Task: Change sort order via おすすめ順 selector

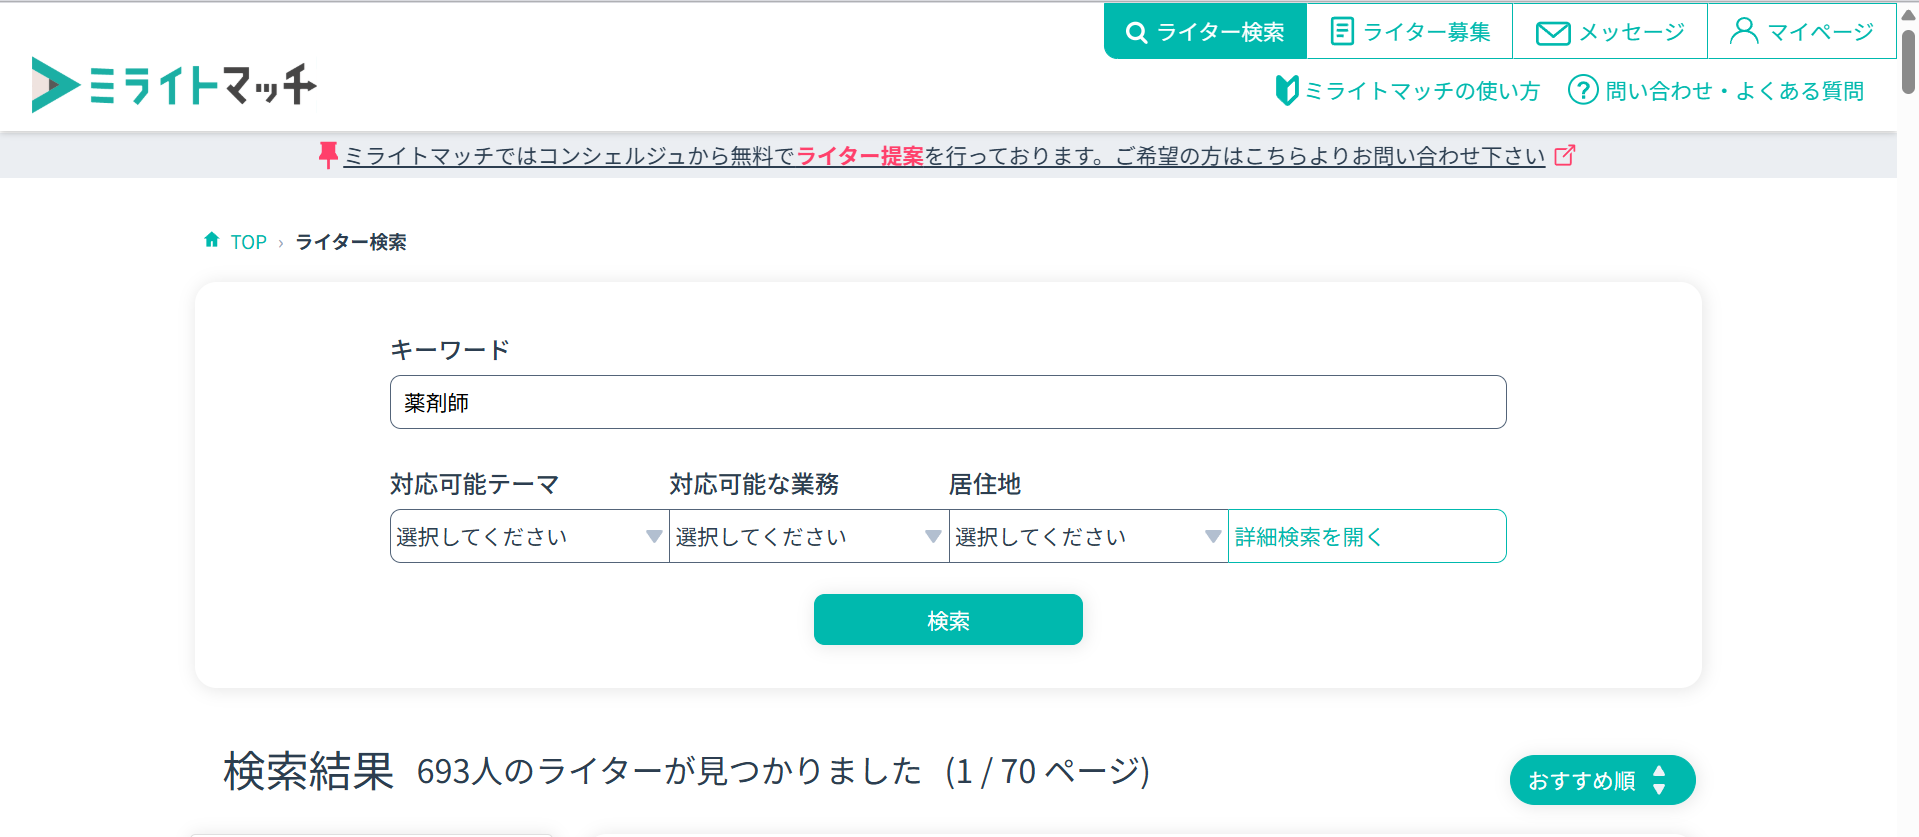Action: [1601, 780]
